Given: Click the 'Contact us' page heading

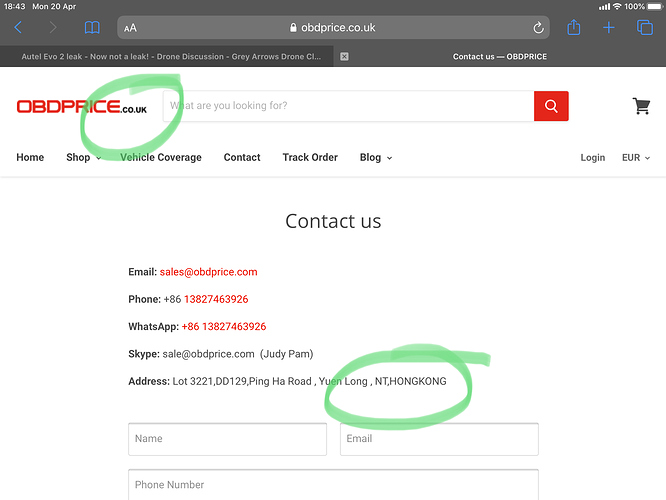Looking at the screenshot, I should [333, 221].
